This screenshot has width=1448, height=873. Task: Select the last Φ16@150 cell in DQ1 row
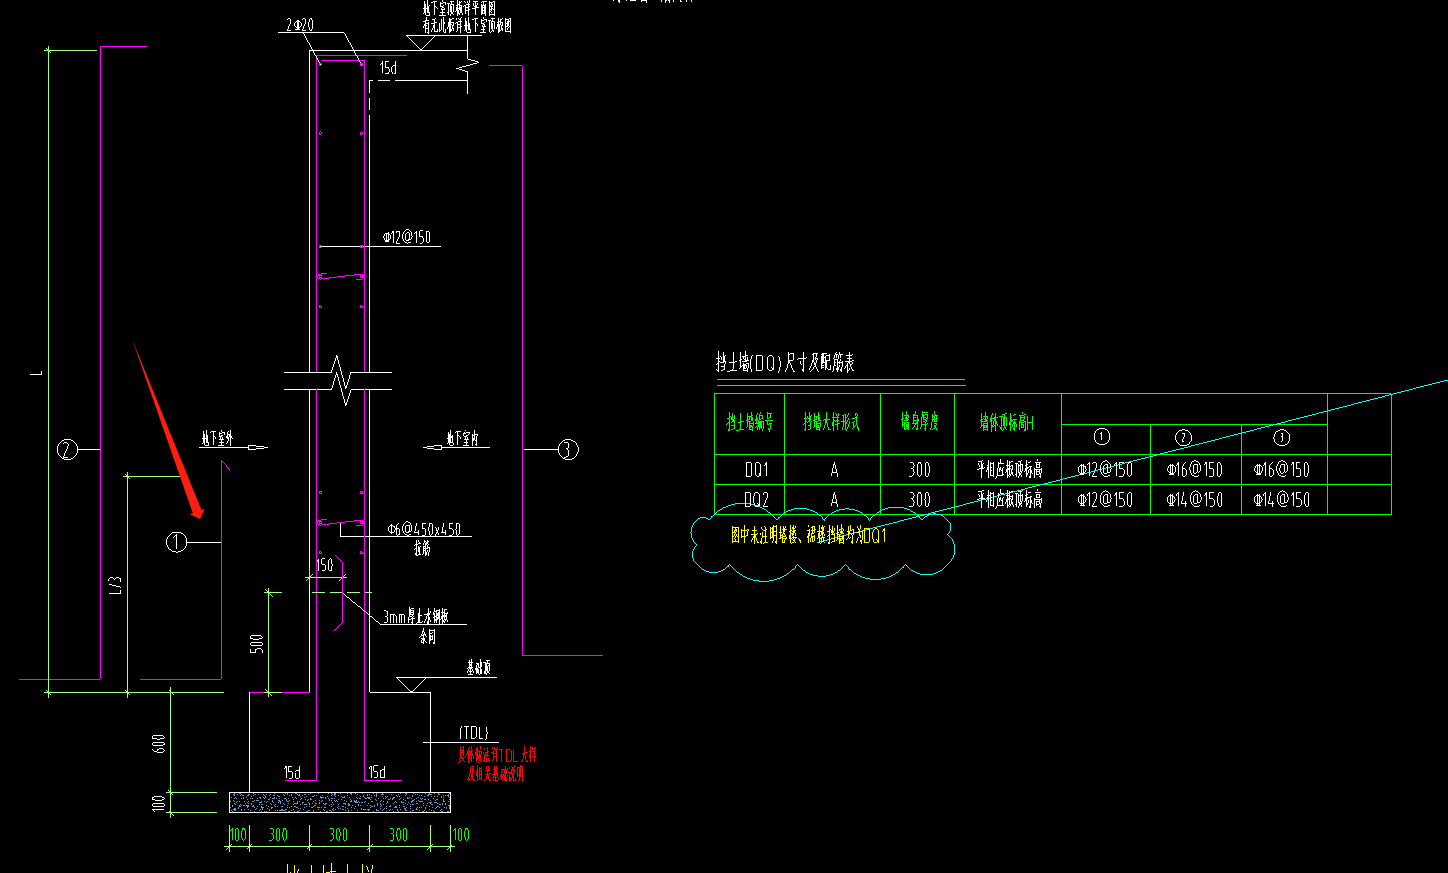tap(1282, 470)
